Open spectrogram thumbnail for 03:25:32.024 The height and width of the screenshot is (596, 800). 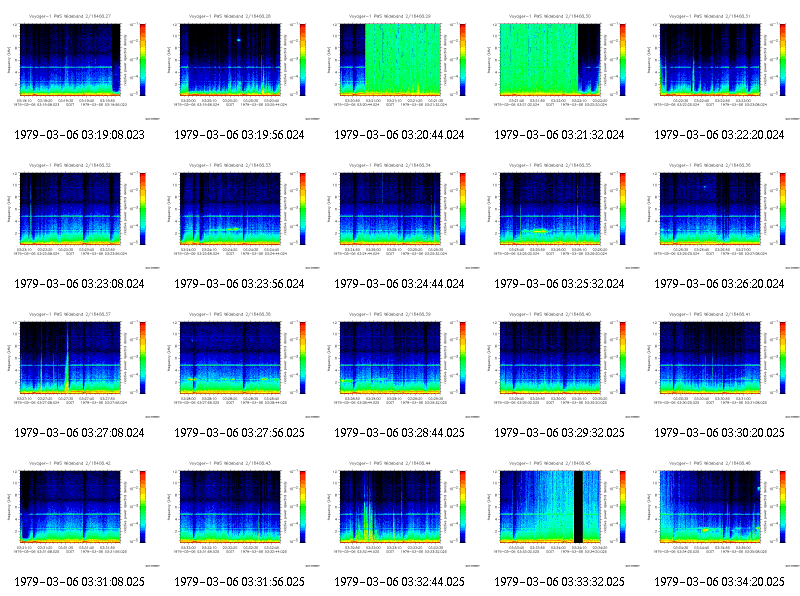[x=560, y=215]
